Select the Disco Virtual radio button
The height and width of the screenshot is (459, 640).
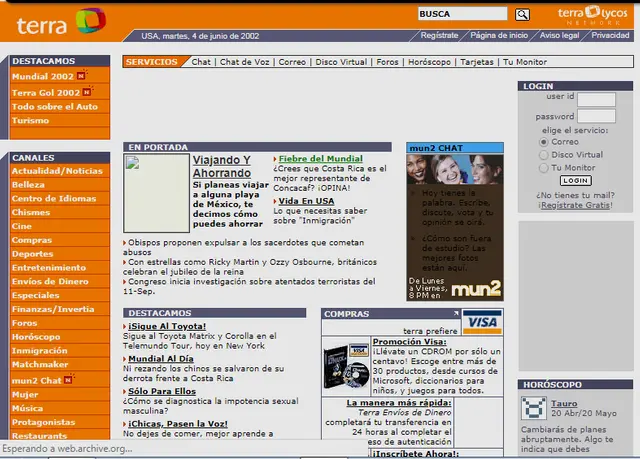[x=543, y=155]
